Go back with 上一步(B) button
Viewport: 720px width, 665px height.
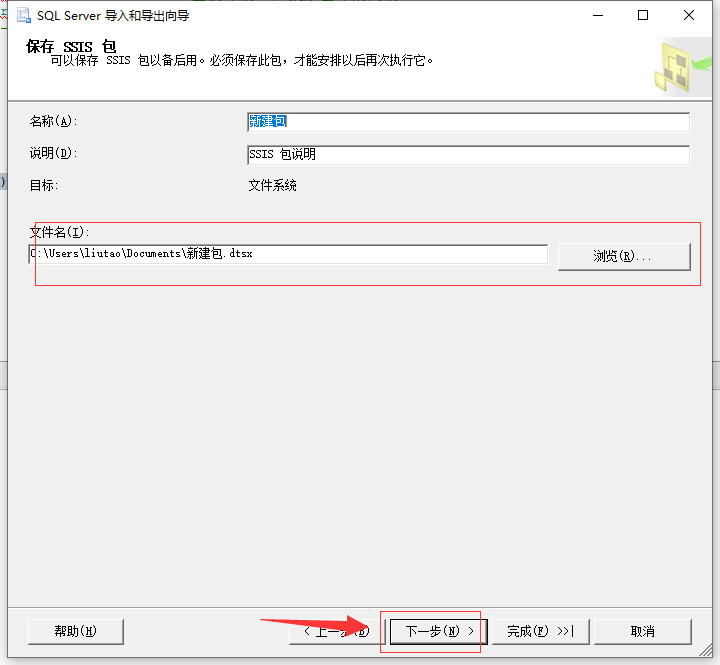pyautogui.click(x=337, y=631)
